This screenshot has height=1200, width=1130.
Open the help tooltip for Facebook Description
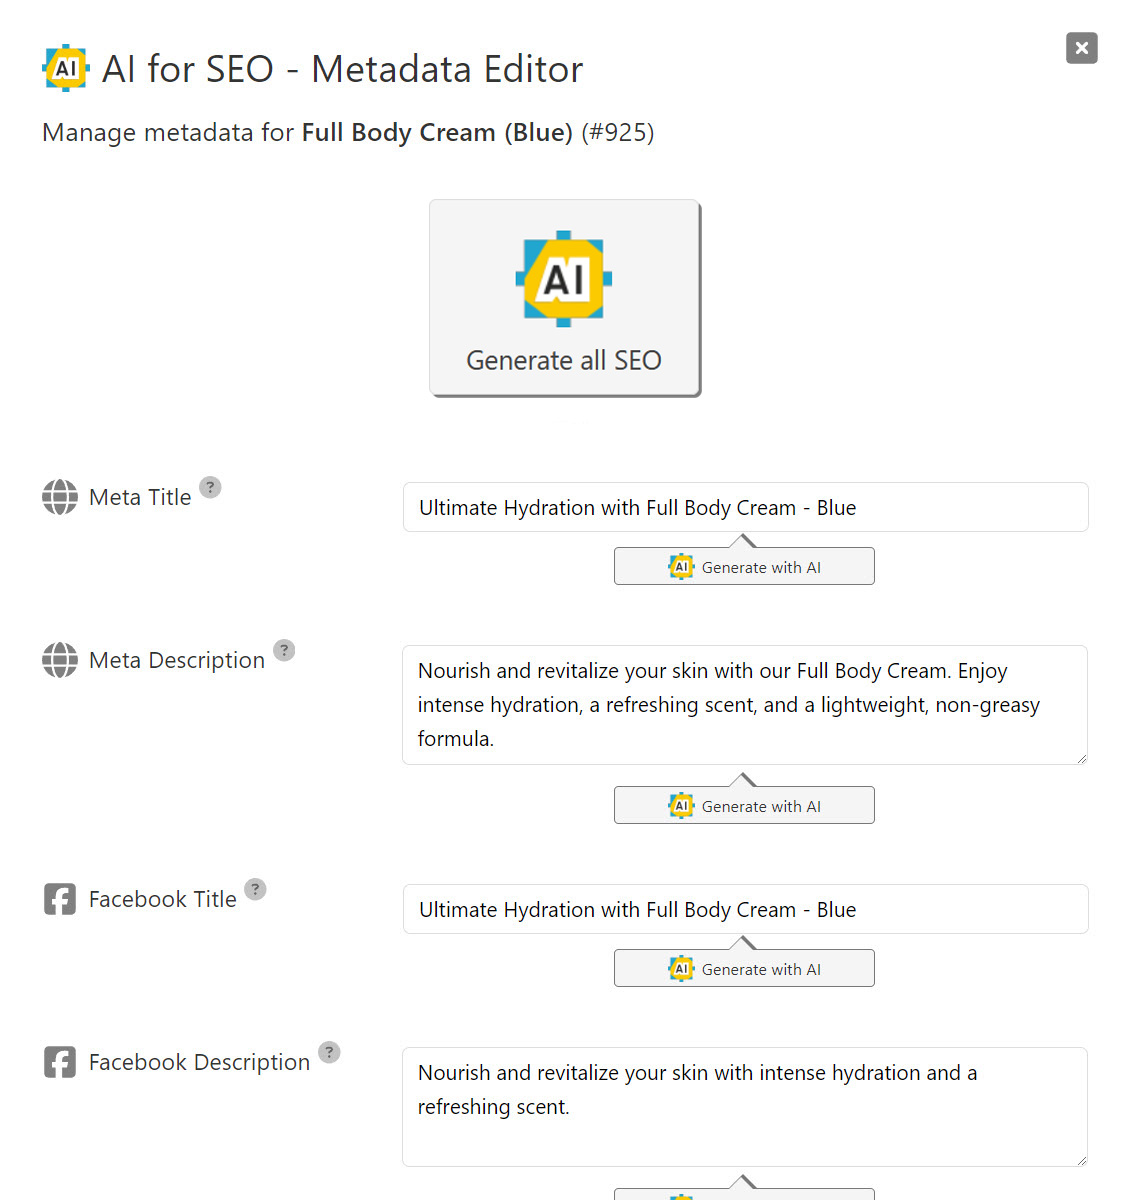click(331, 1052)
